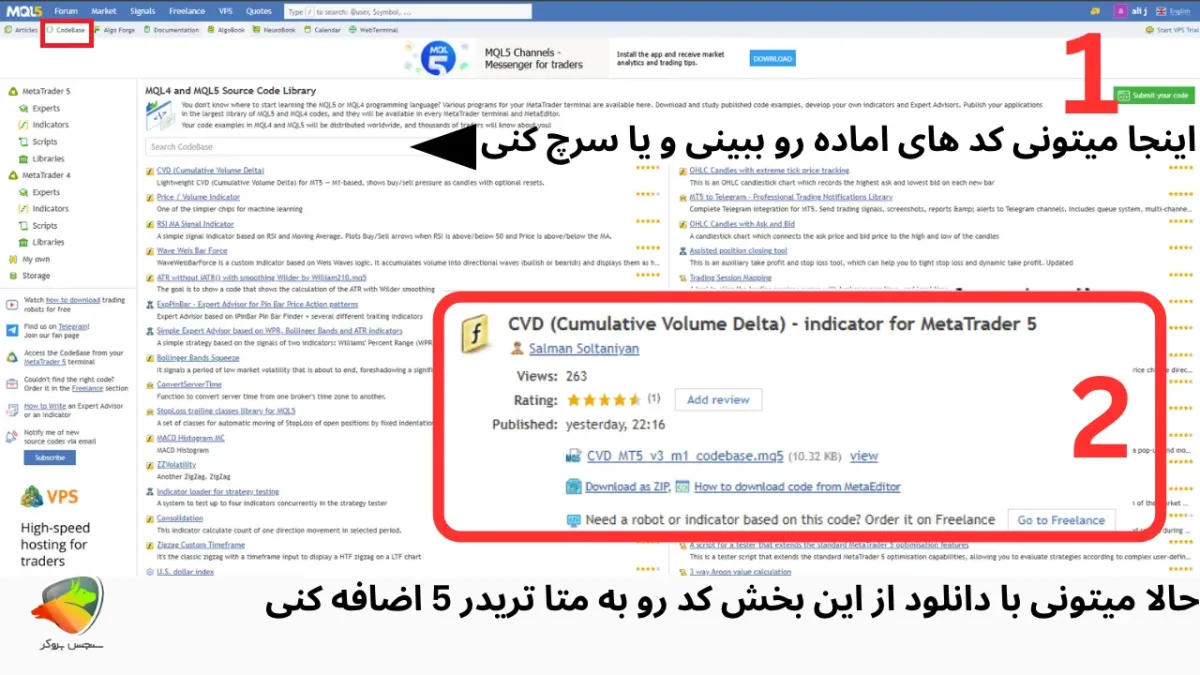Open CVD (Cumulative Volume Delta) code link

point(211,170)
